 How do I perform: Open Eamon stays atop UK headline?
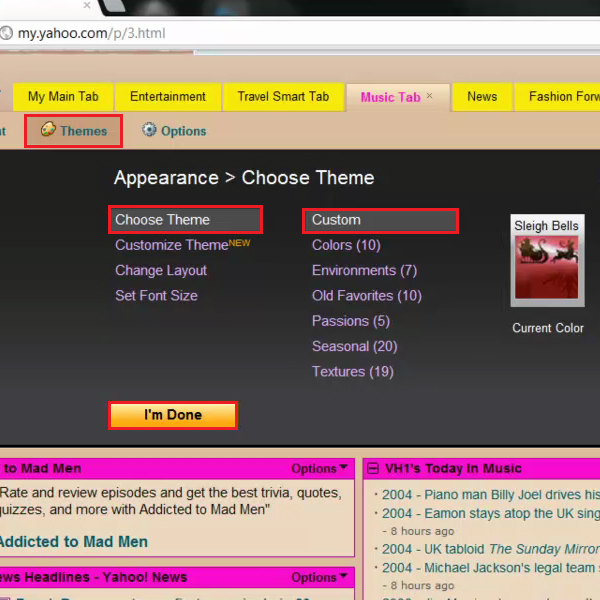pyautogui.click(x=491, y=513)
